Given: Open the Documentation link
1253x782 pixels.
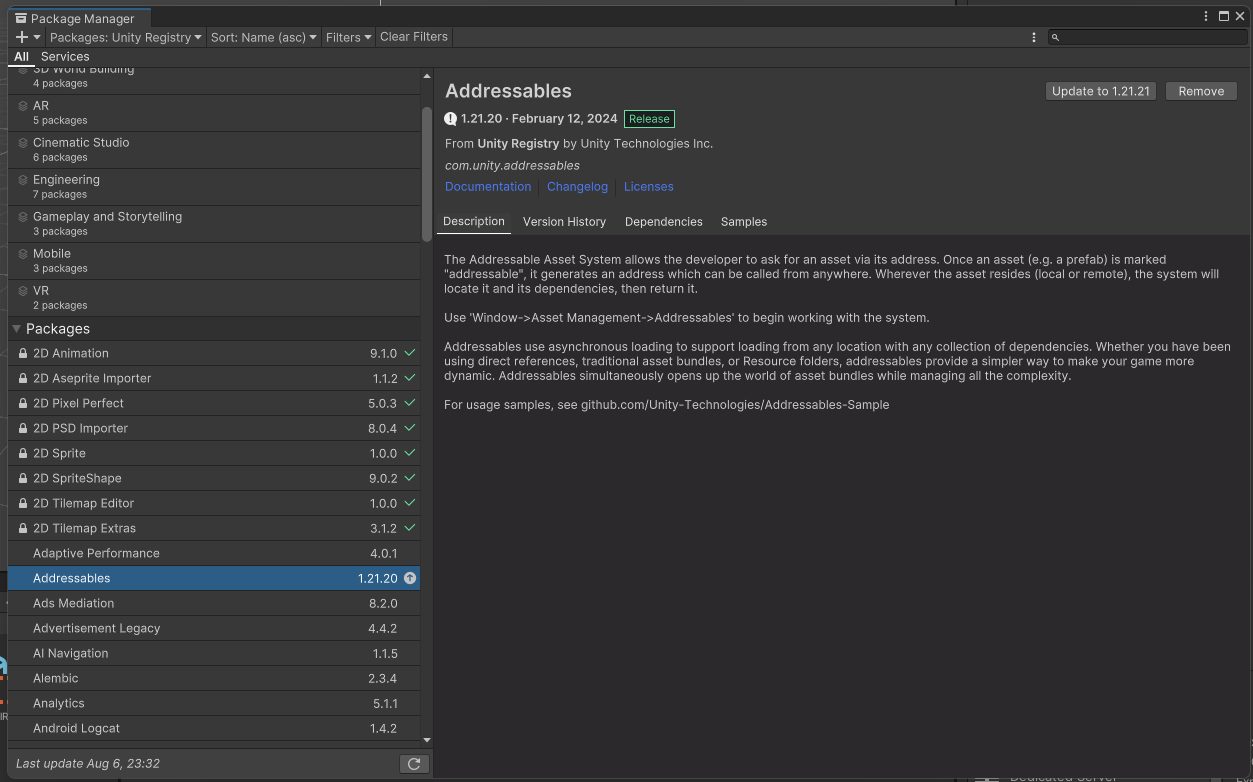Looking at the screenshot, I should click(x=488, y=187).
